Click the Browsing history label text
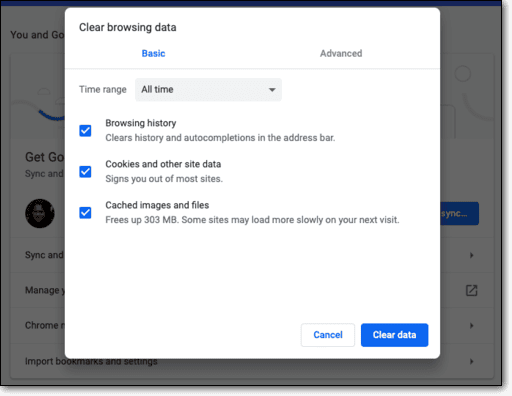The width and height of the screenshot is (512, 396). pyautogui.click(x=141, y=123)
